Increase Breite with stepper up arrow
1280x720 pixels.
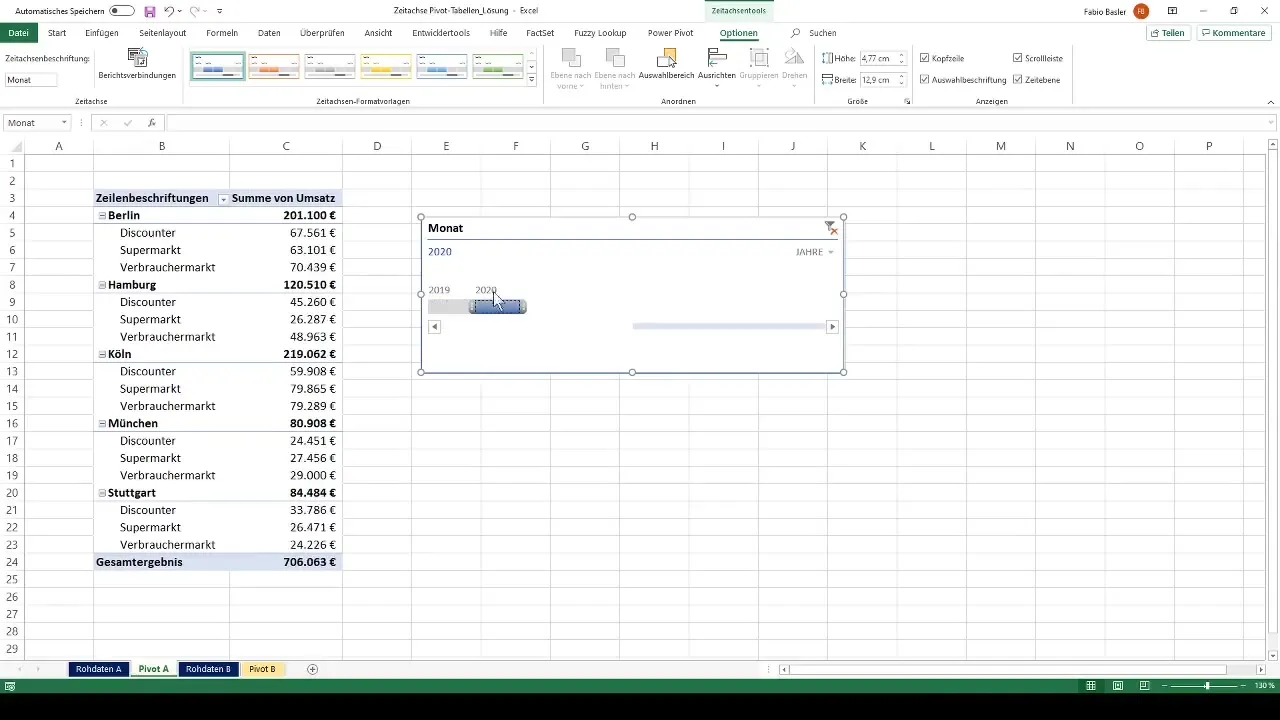[902, 76]
